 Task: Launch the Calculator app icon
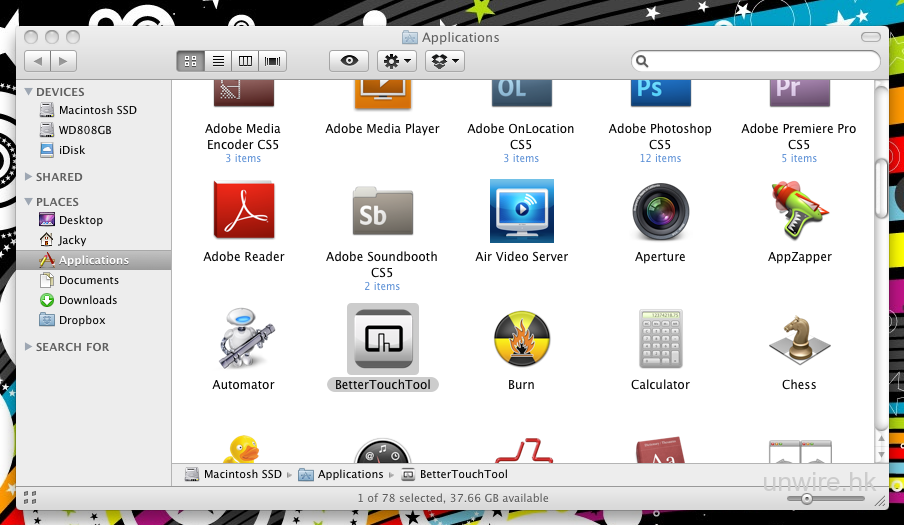[660, 339]
